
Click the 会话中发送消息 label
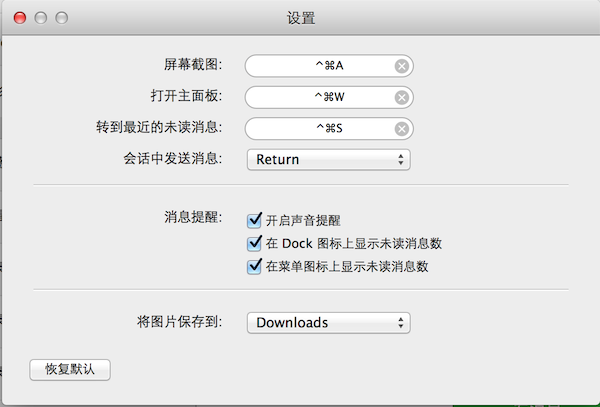[171, 158]
